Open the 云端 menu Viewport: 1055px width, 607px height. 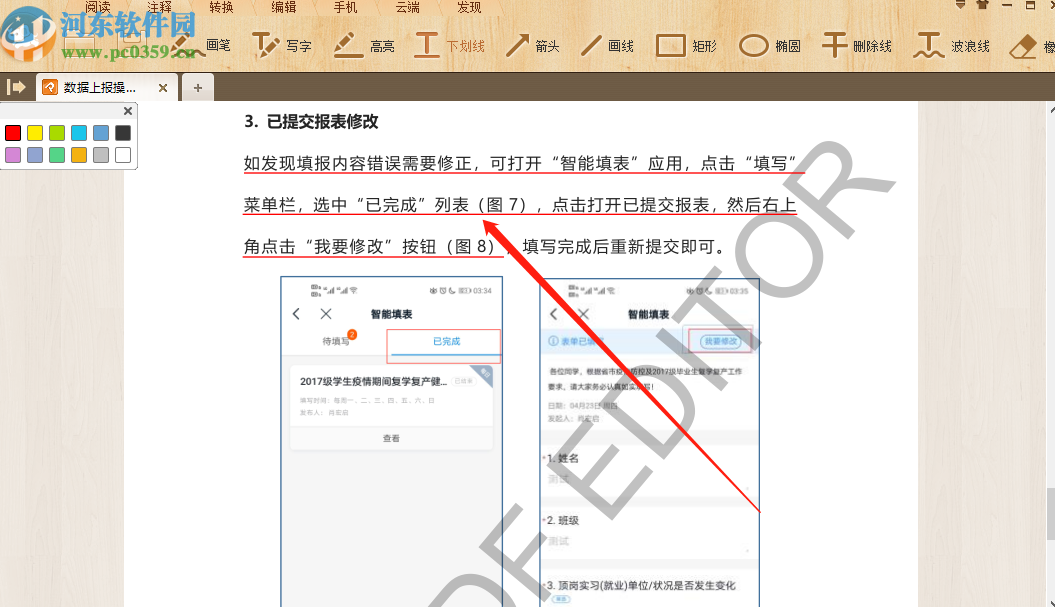[408, 7]
